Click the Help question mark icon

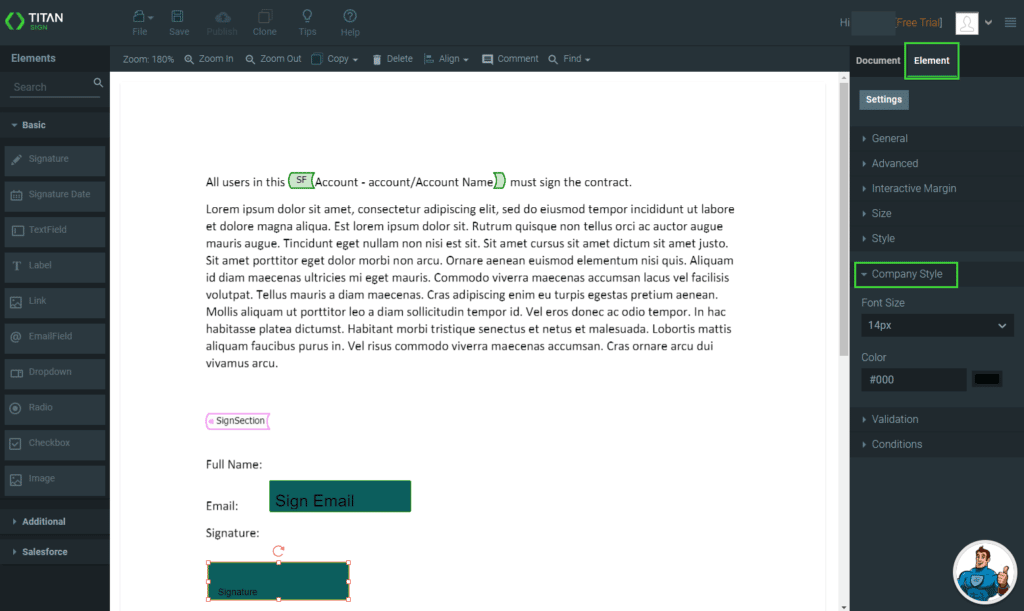pyautogui.click(x=350, y=17)
